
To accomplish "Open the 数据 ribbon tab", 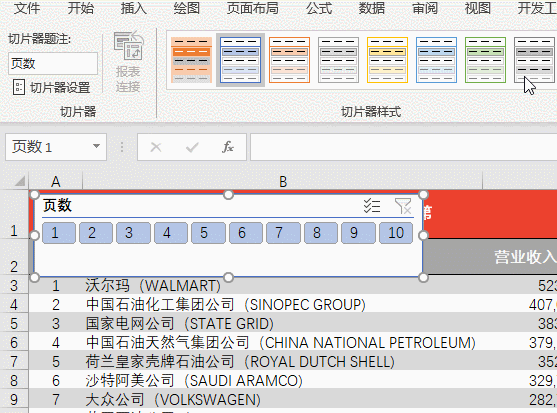I will [x=372, y=8].
